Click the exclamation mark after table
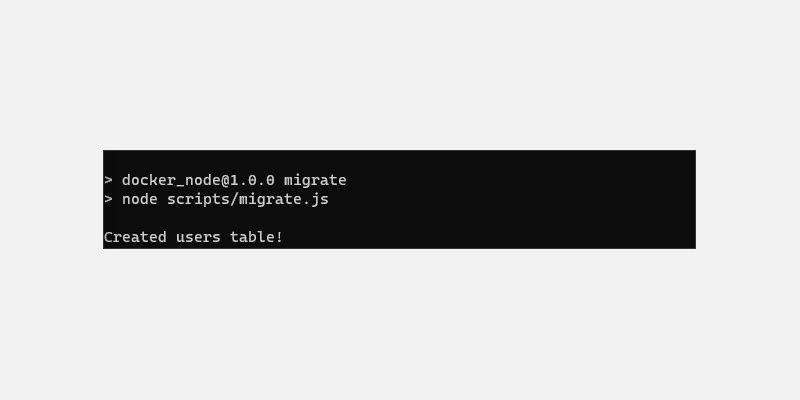The width and height of the screenshot is (800, 400). click(x=279, y=237)
